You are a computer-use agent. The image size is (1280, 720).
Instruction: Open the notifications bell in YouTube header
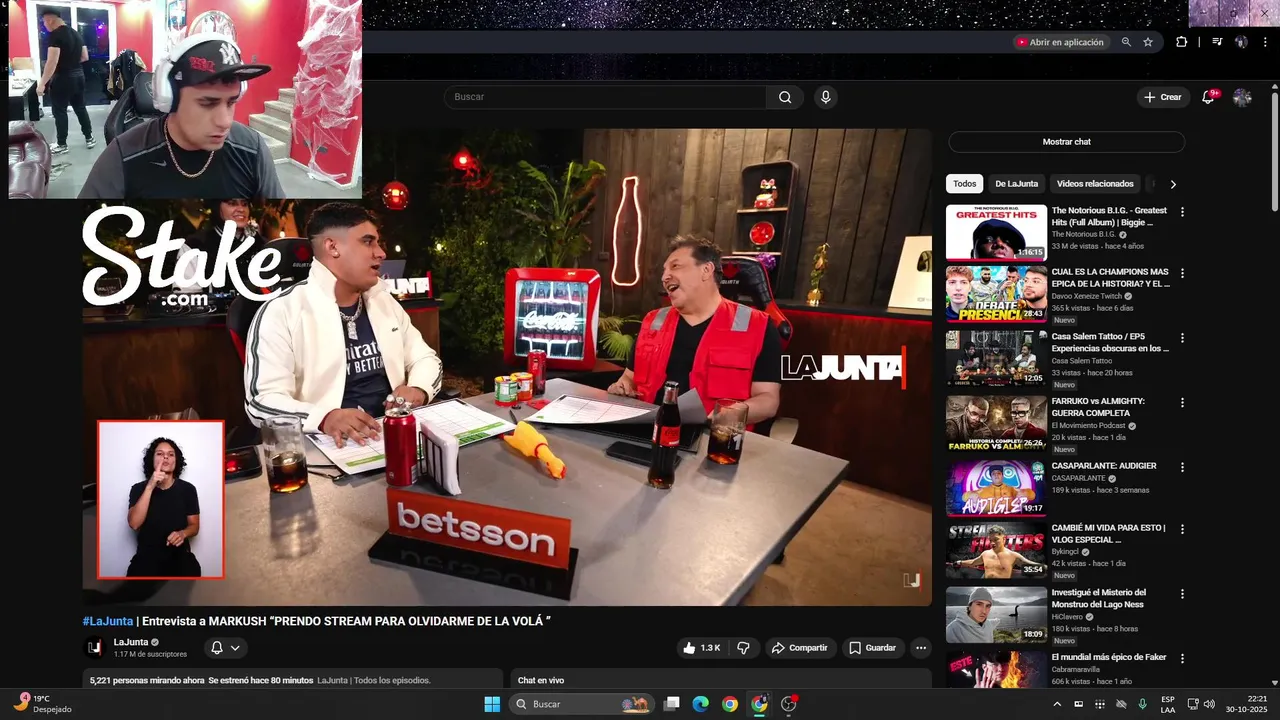coord(1208,97)
